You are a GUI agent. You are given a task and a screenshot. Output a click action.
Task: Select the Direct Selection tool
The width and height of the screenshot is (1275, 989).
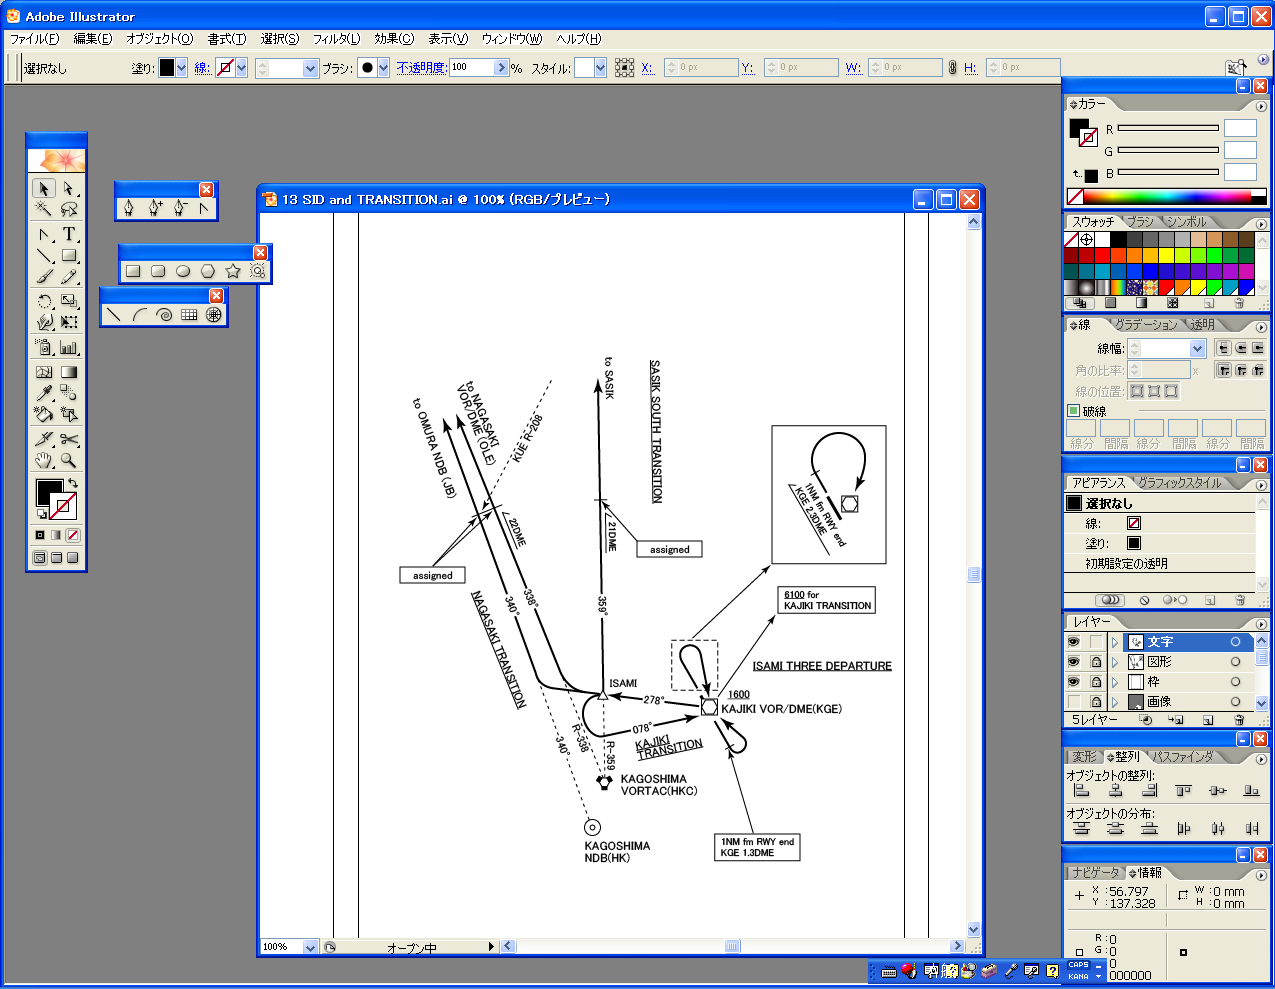[x=69, y=188]
